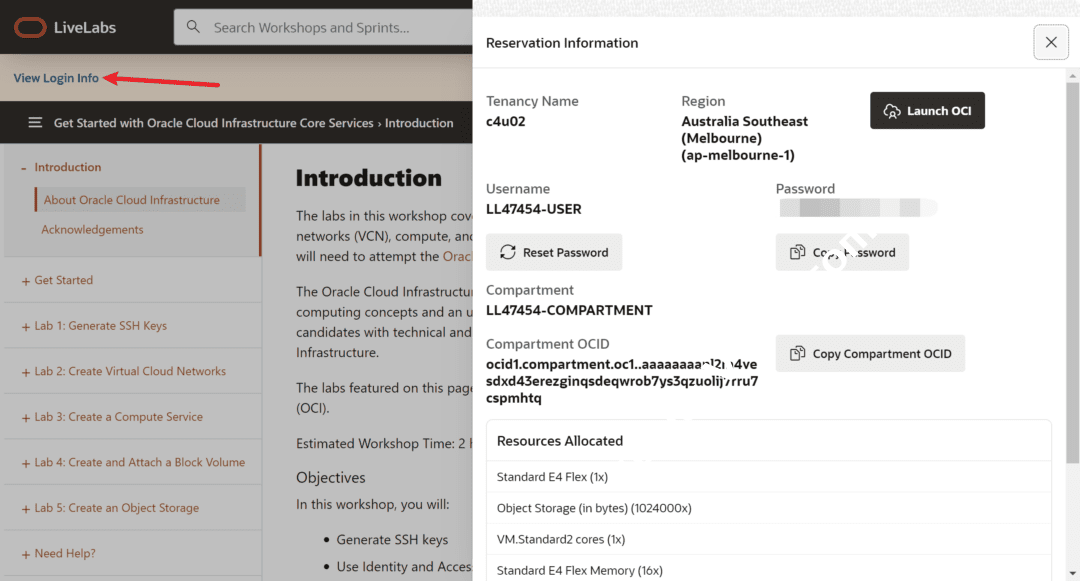Close the Reservation Information panel
This screenshot has height=581, width=1080.
tap(1050, 42)
